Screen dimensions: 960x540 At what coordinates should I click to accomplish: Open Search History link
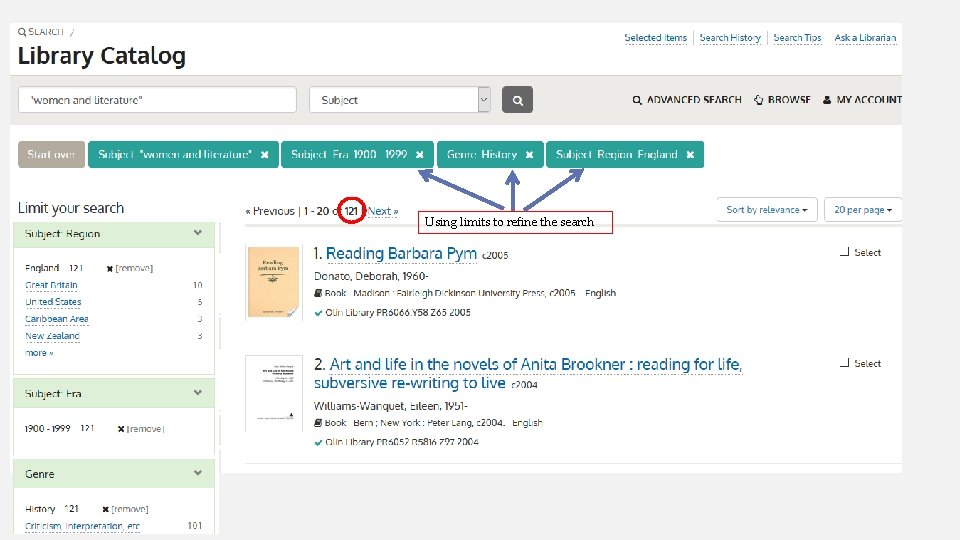pyautogui.click(x=730, y=38)
